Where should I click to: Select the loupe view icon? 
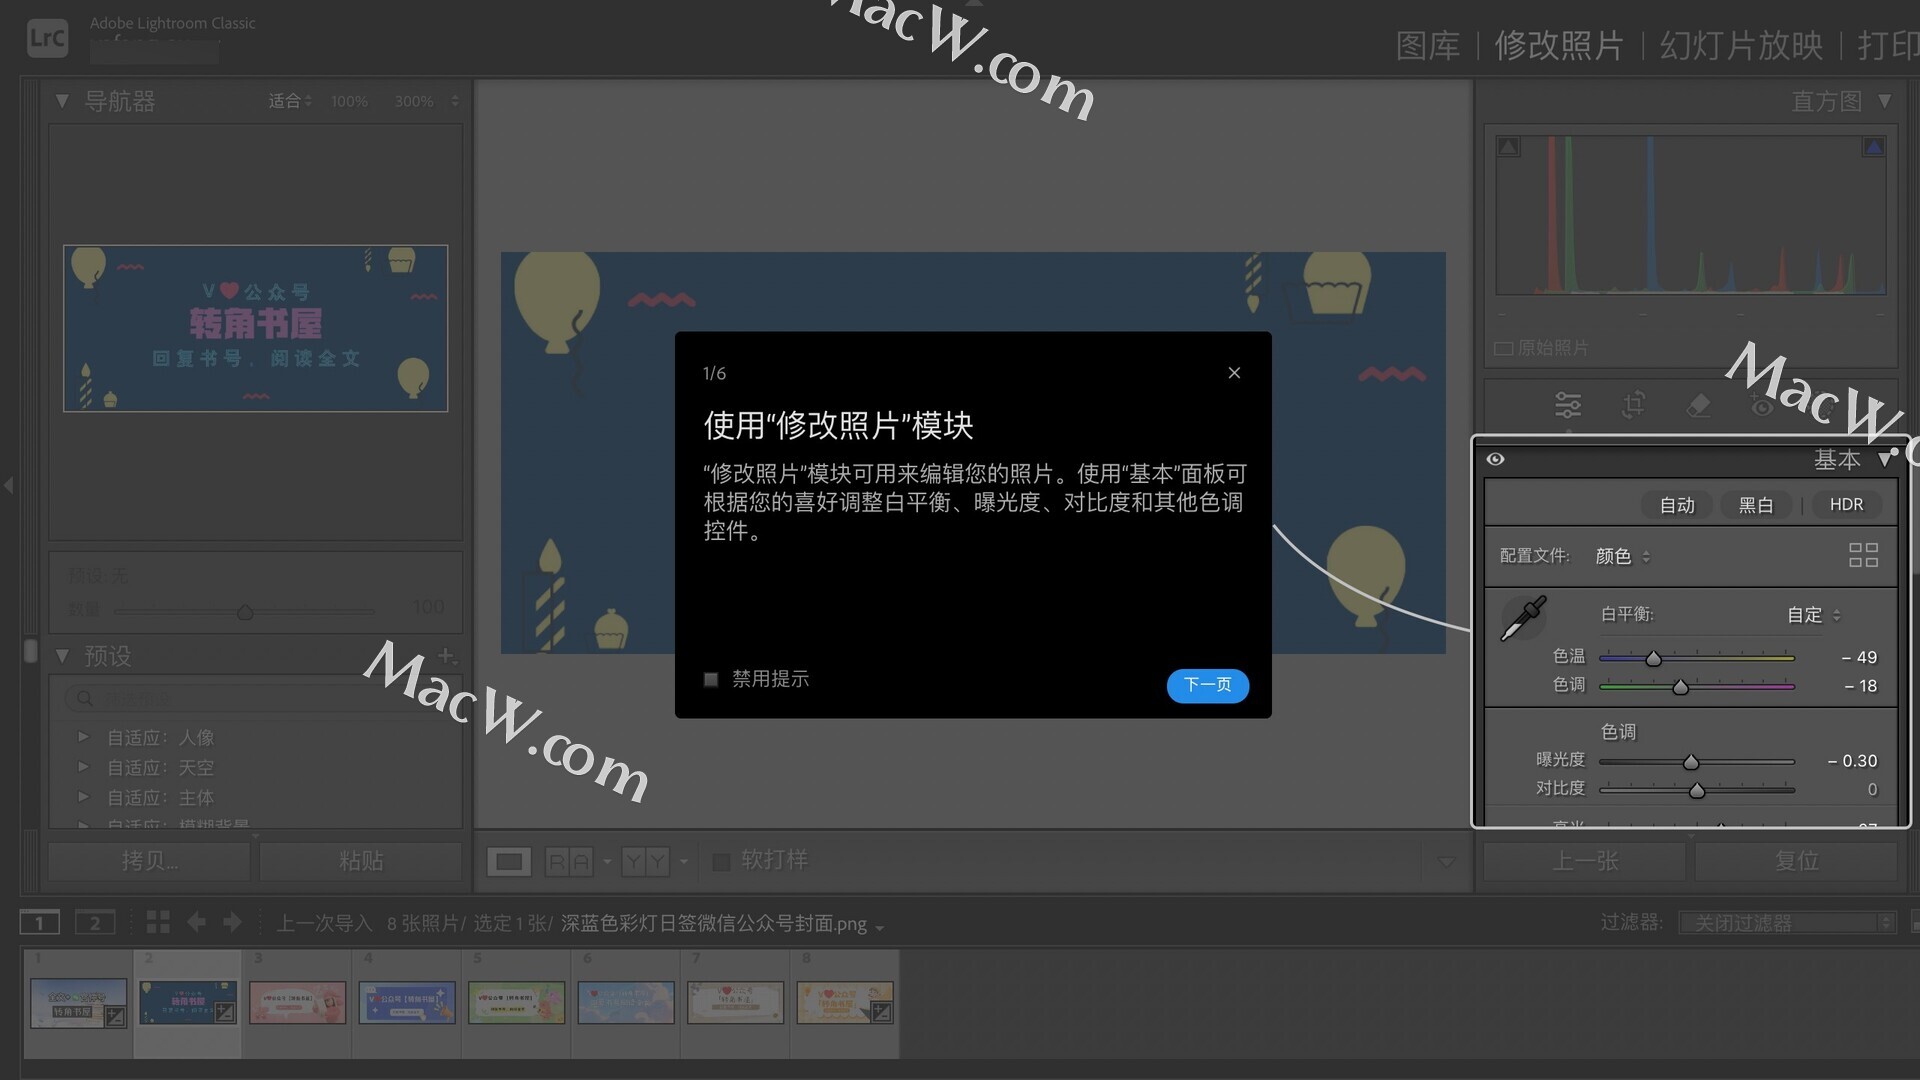point(509,861)
